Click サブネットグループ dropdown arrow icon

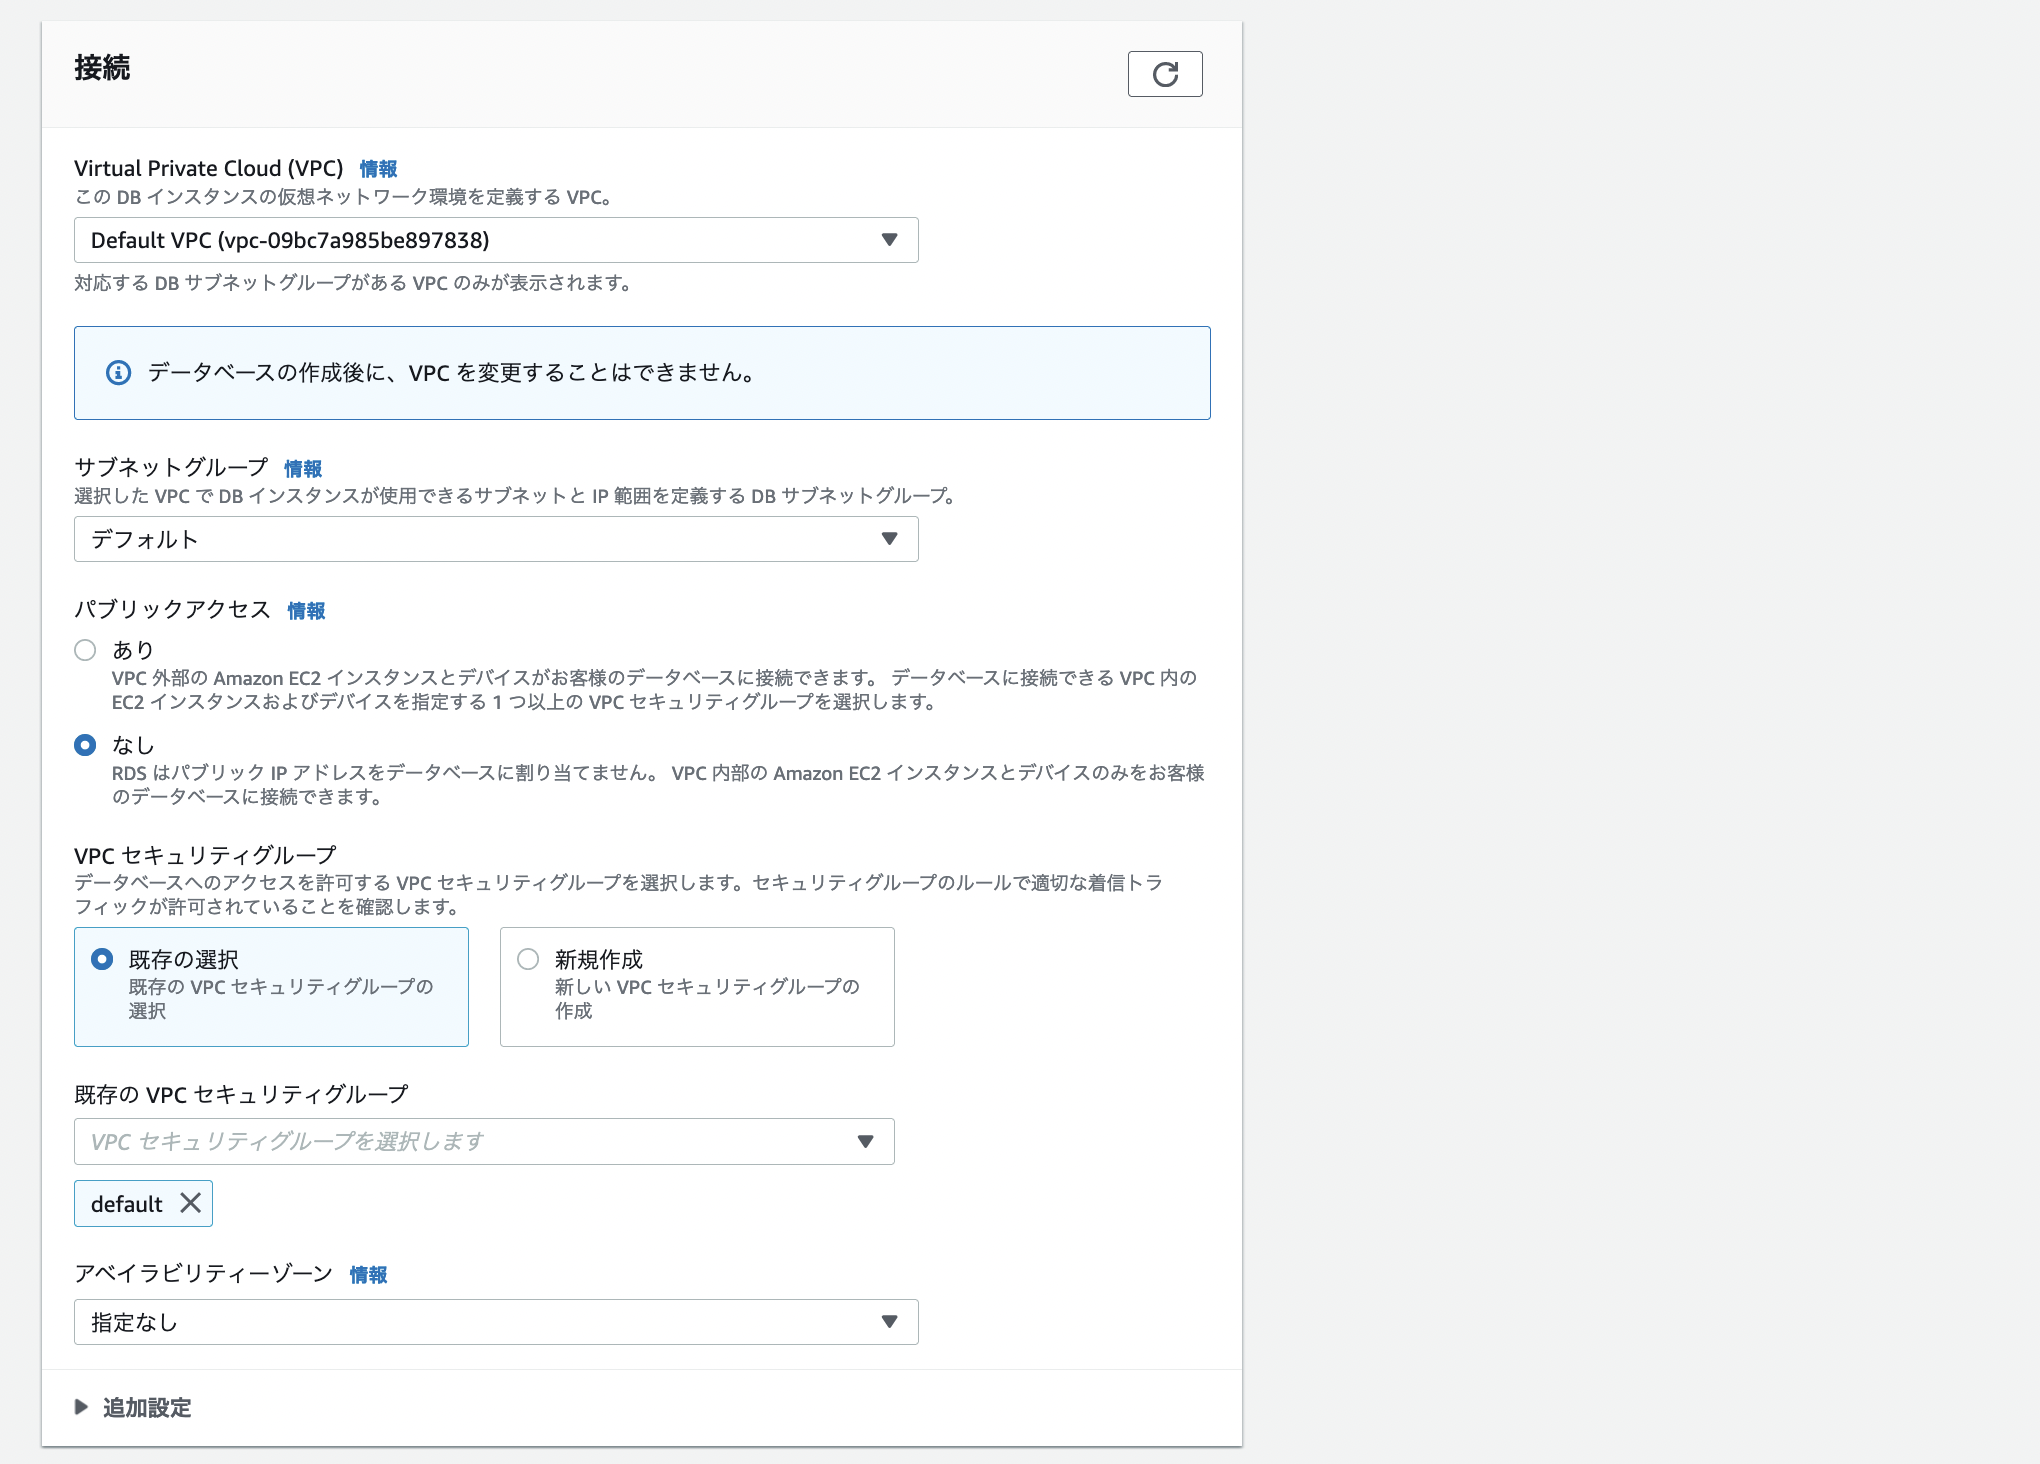pyautogui.click(x=889, y=539)
